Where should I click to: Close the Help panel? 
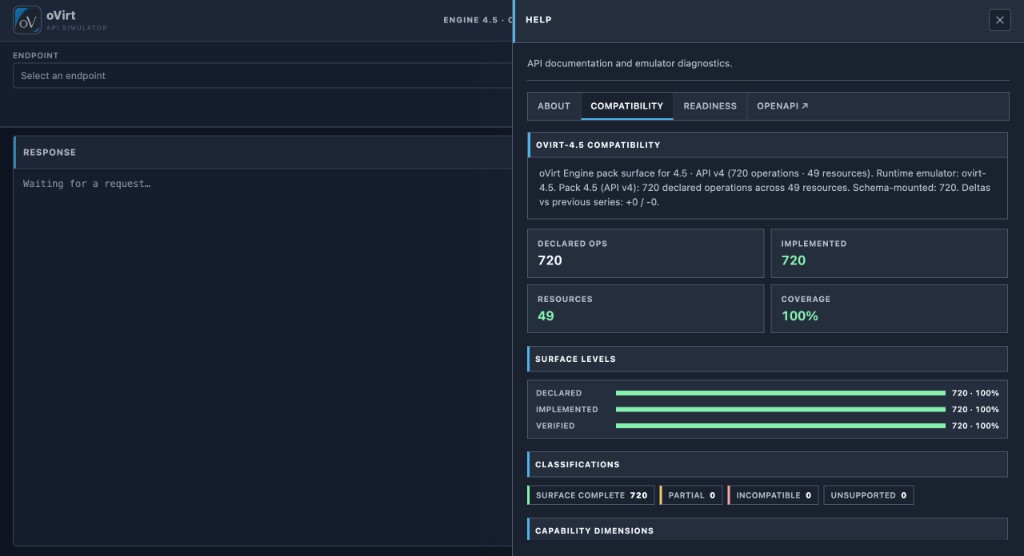[999, 20]
